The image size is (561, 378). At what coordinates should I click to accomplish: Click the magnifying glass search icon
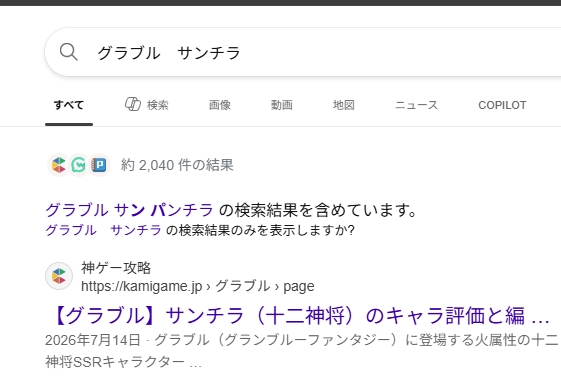[x=69, y=52]
